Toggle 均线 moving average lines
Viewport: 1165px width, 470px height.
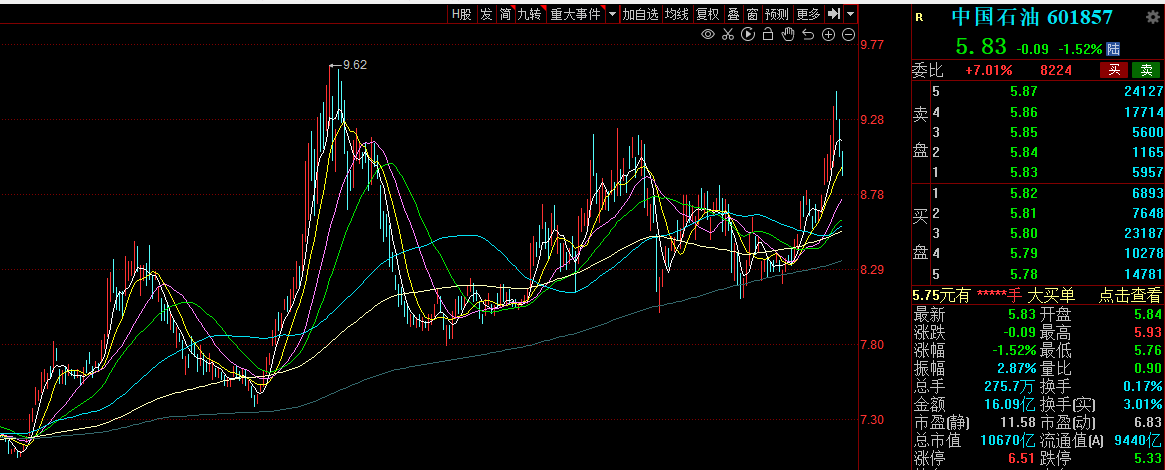pos(677,13)
